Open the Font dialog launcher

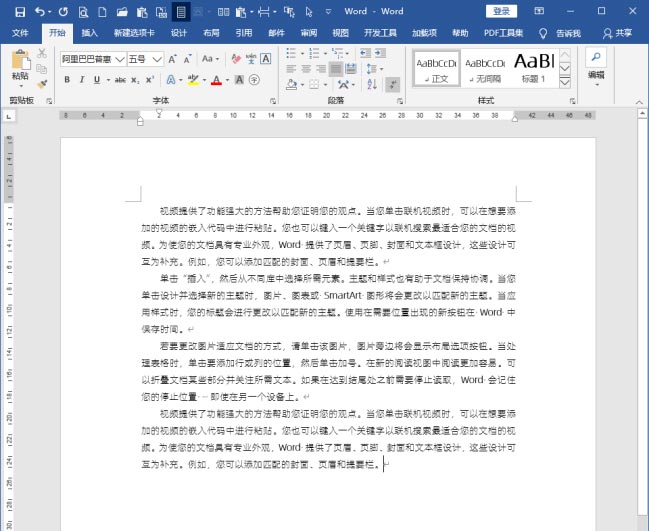(x=273, y=101)
